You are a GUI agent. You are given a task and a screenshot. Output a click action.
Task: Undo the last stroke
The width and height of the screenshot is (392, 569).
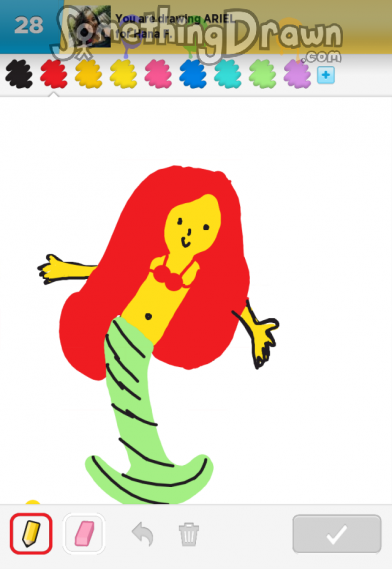tap(143, 534)
